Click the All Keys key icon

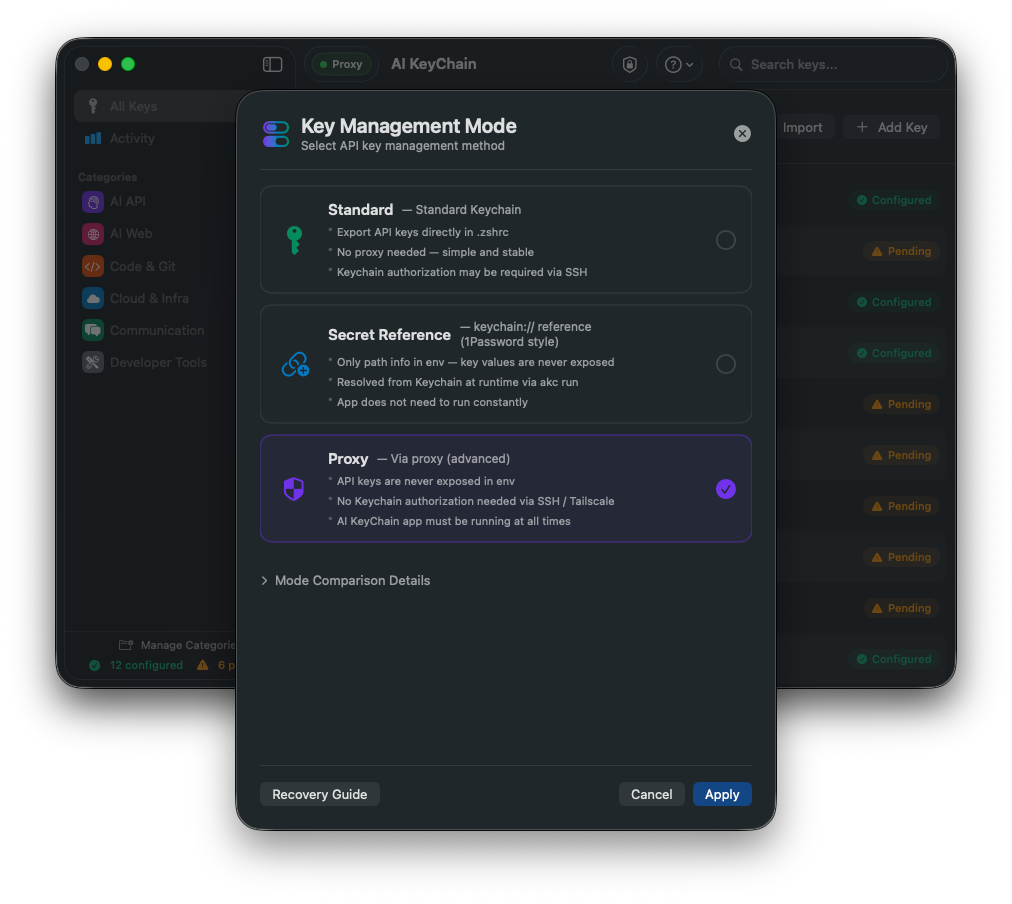tap(93, 106)
